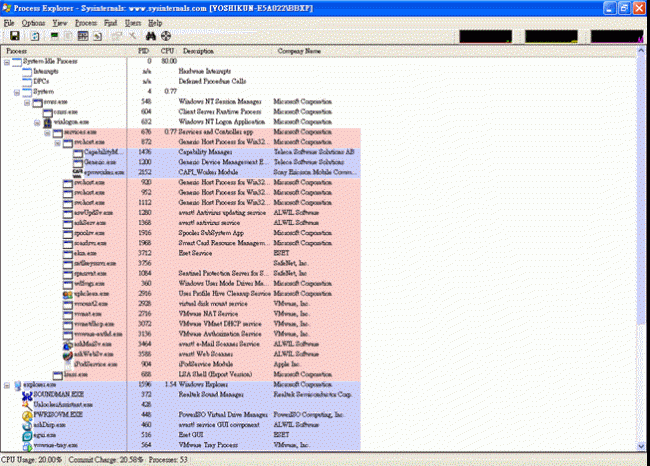Click the CPU usage mini graph

point(492,36)
